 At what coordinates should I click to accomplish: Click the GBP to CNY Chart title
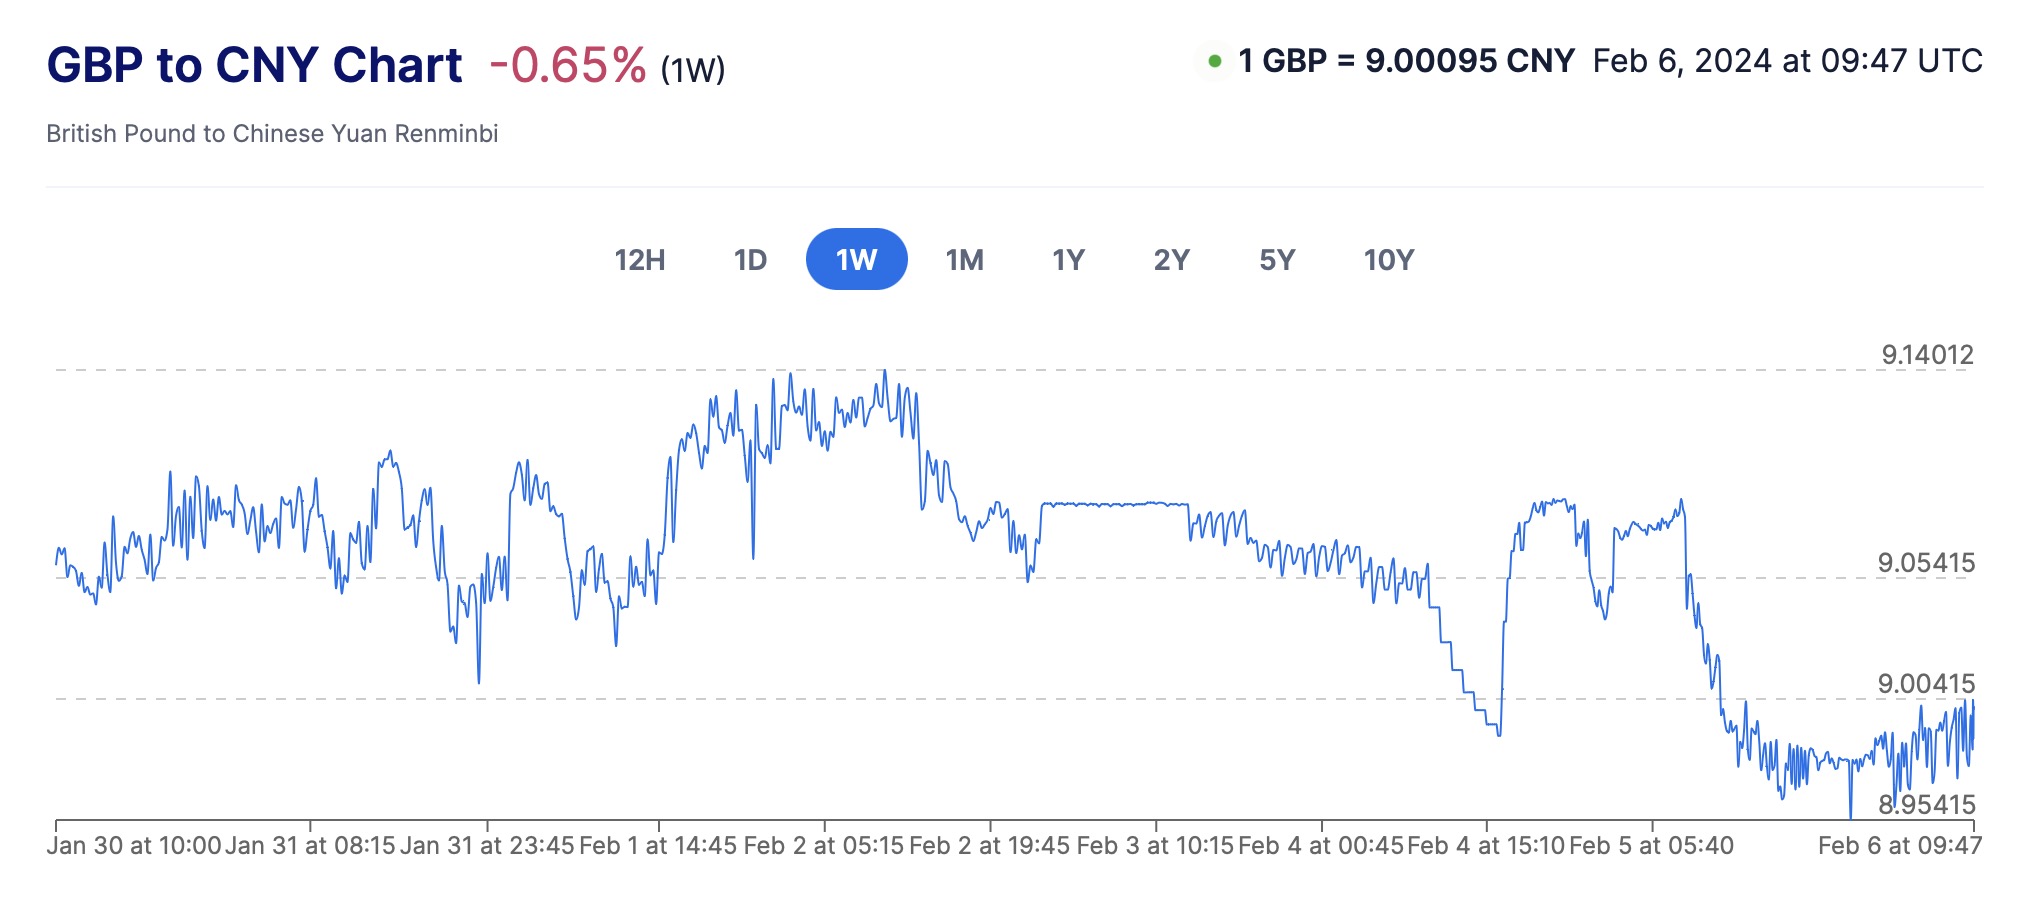click(254, 65)
